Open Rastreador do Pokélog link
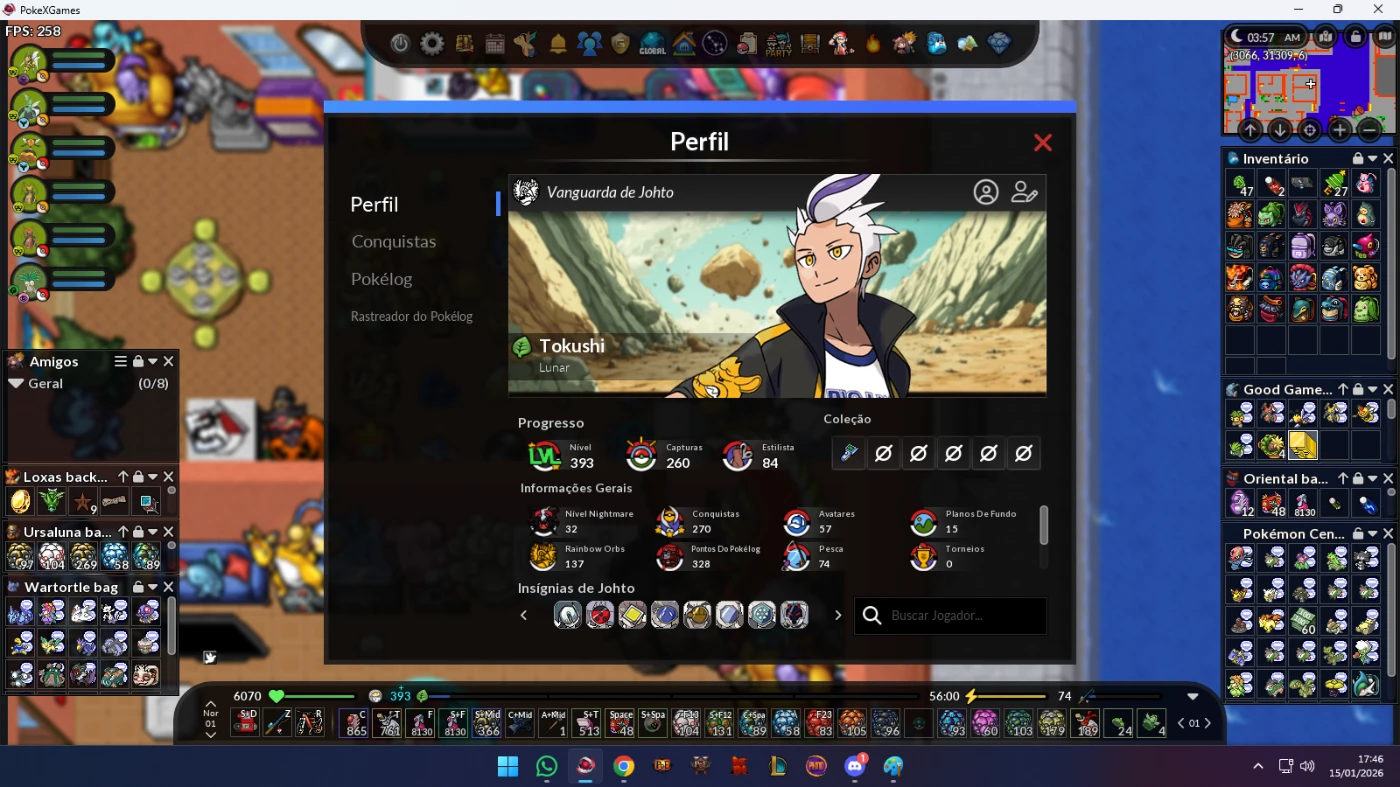The width and height of the screenshot is (1400, 787). coord(412,316)
